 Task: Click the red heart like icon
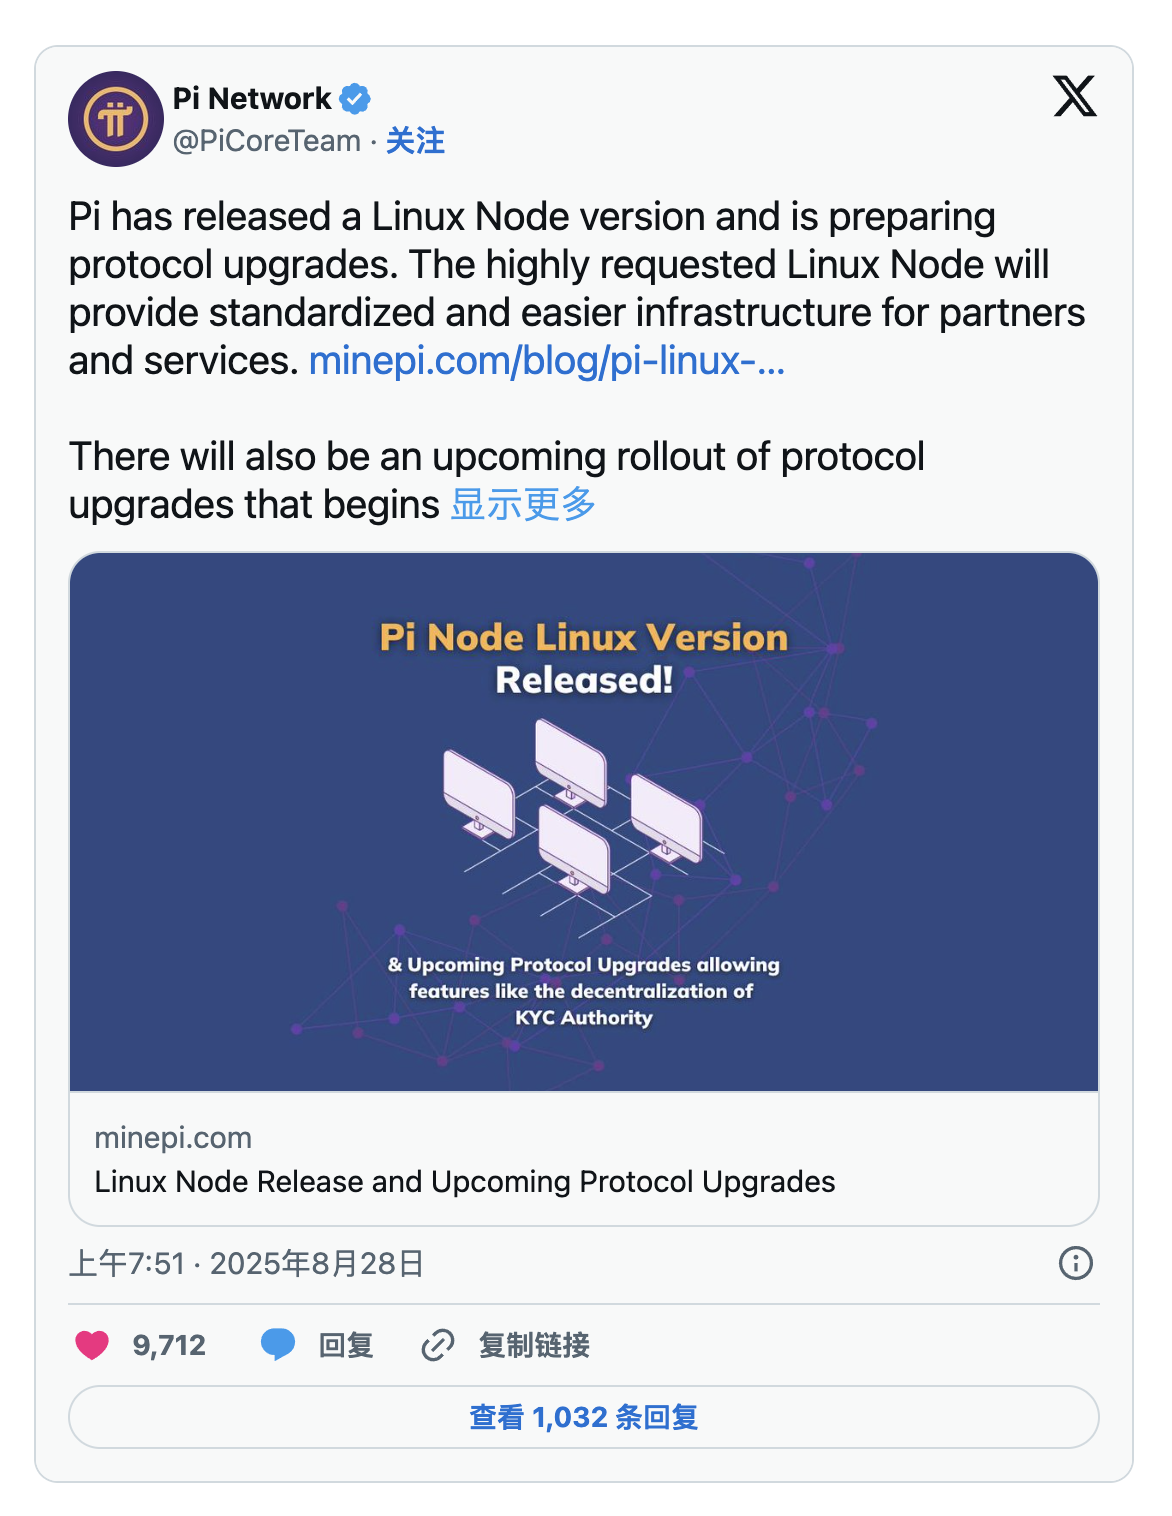click(x=92, y=1345)
